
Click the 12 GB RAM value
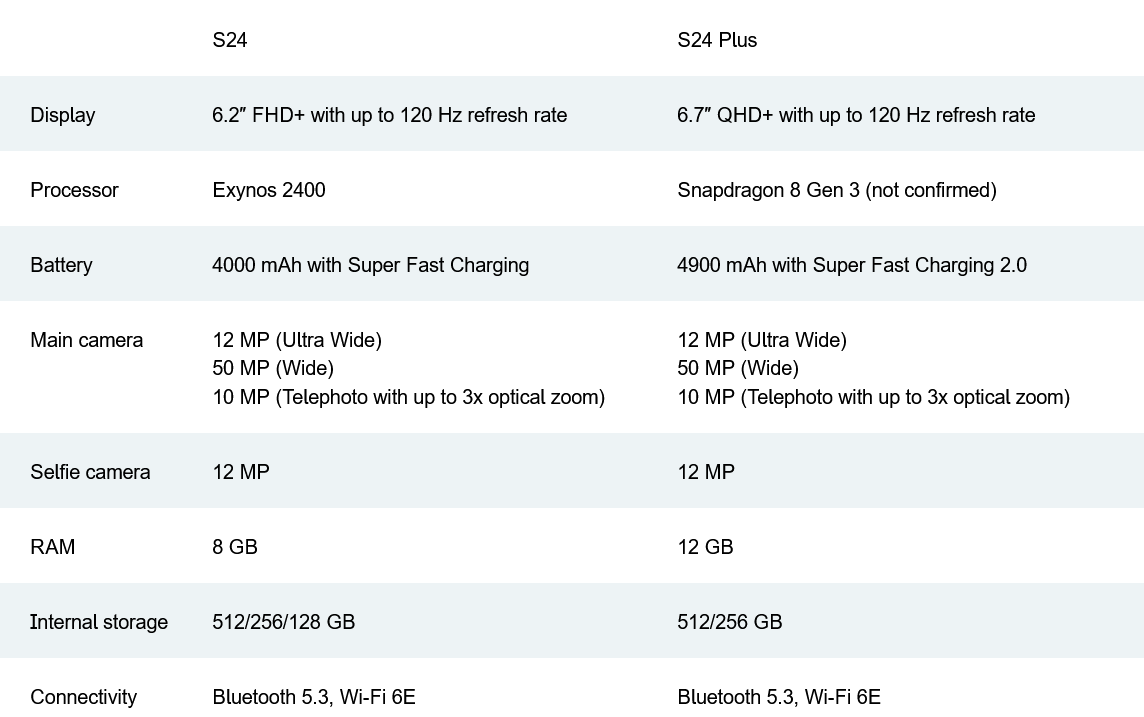coord(705,547)
